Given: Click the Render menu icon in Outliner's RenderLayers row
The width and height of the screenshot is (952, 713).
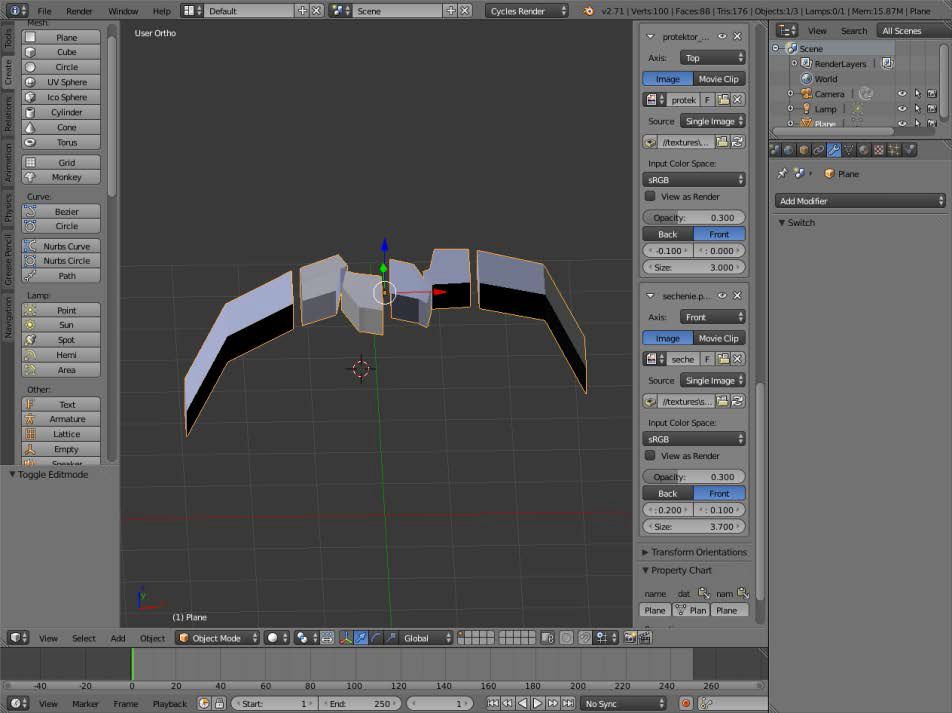Looking at the screenshot, I should tap(886, 63).
